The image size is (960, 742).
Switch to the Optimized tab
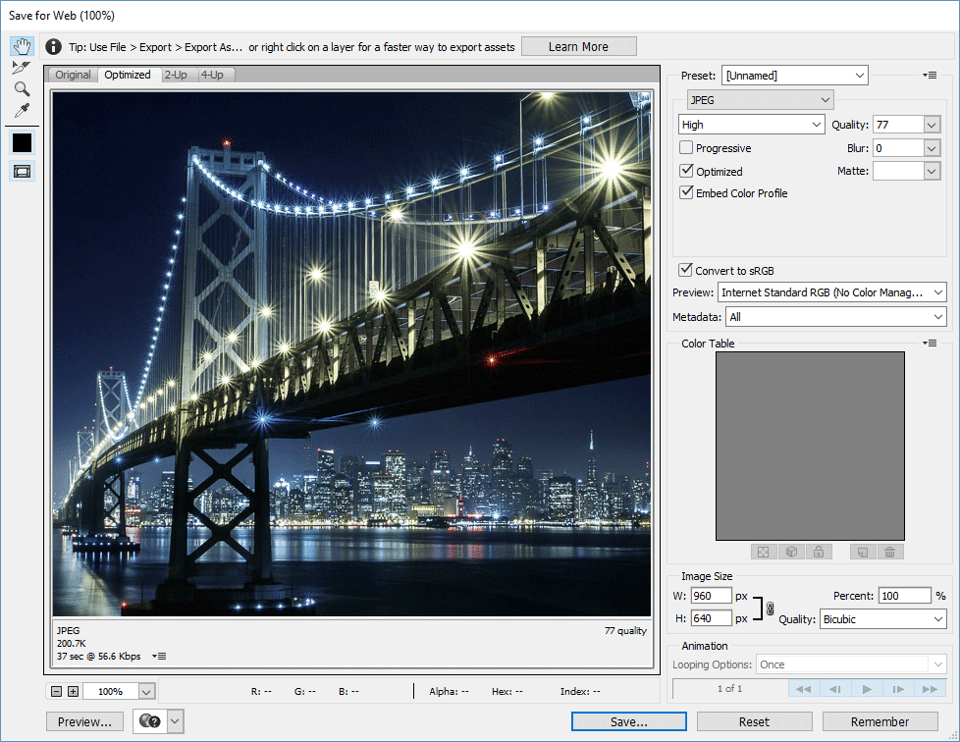click(127, 75)
